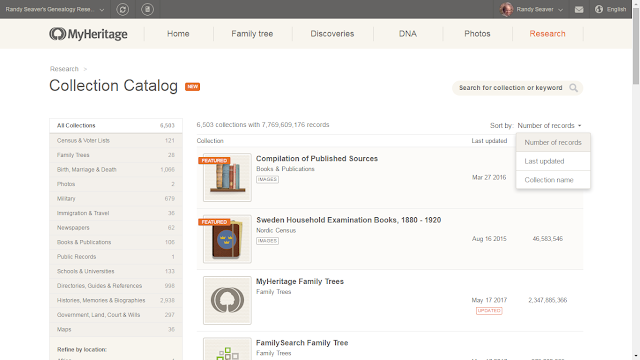Open the Discoveries menu
Screen dimensions: 640x360
(x=332, y=34)
